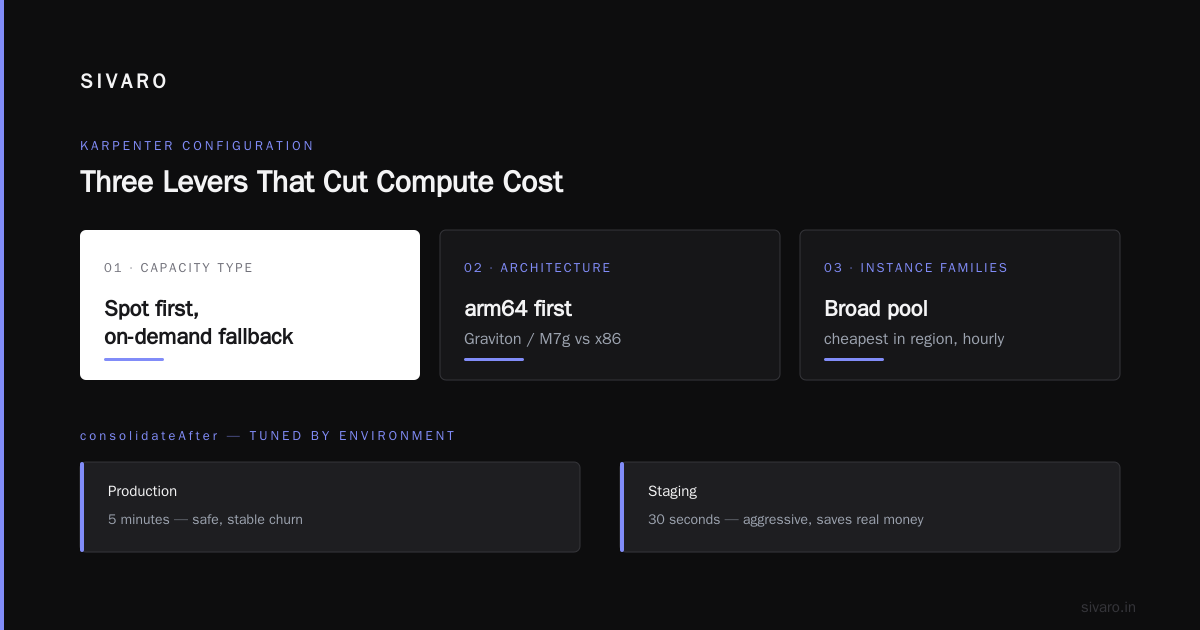Screen dimensions: 1200x630
Task: Click the Graviton / M7g vs x86 subtitle
Action: [x=542, y=339]
